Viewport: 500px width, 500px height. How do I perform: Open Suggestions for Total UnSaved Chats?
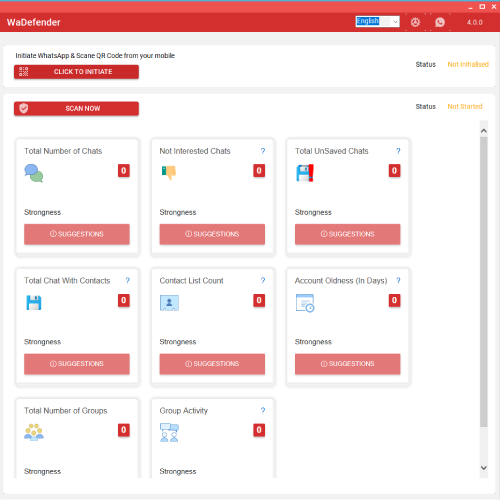click(x=347, y=234)
